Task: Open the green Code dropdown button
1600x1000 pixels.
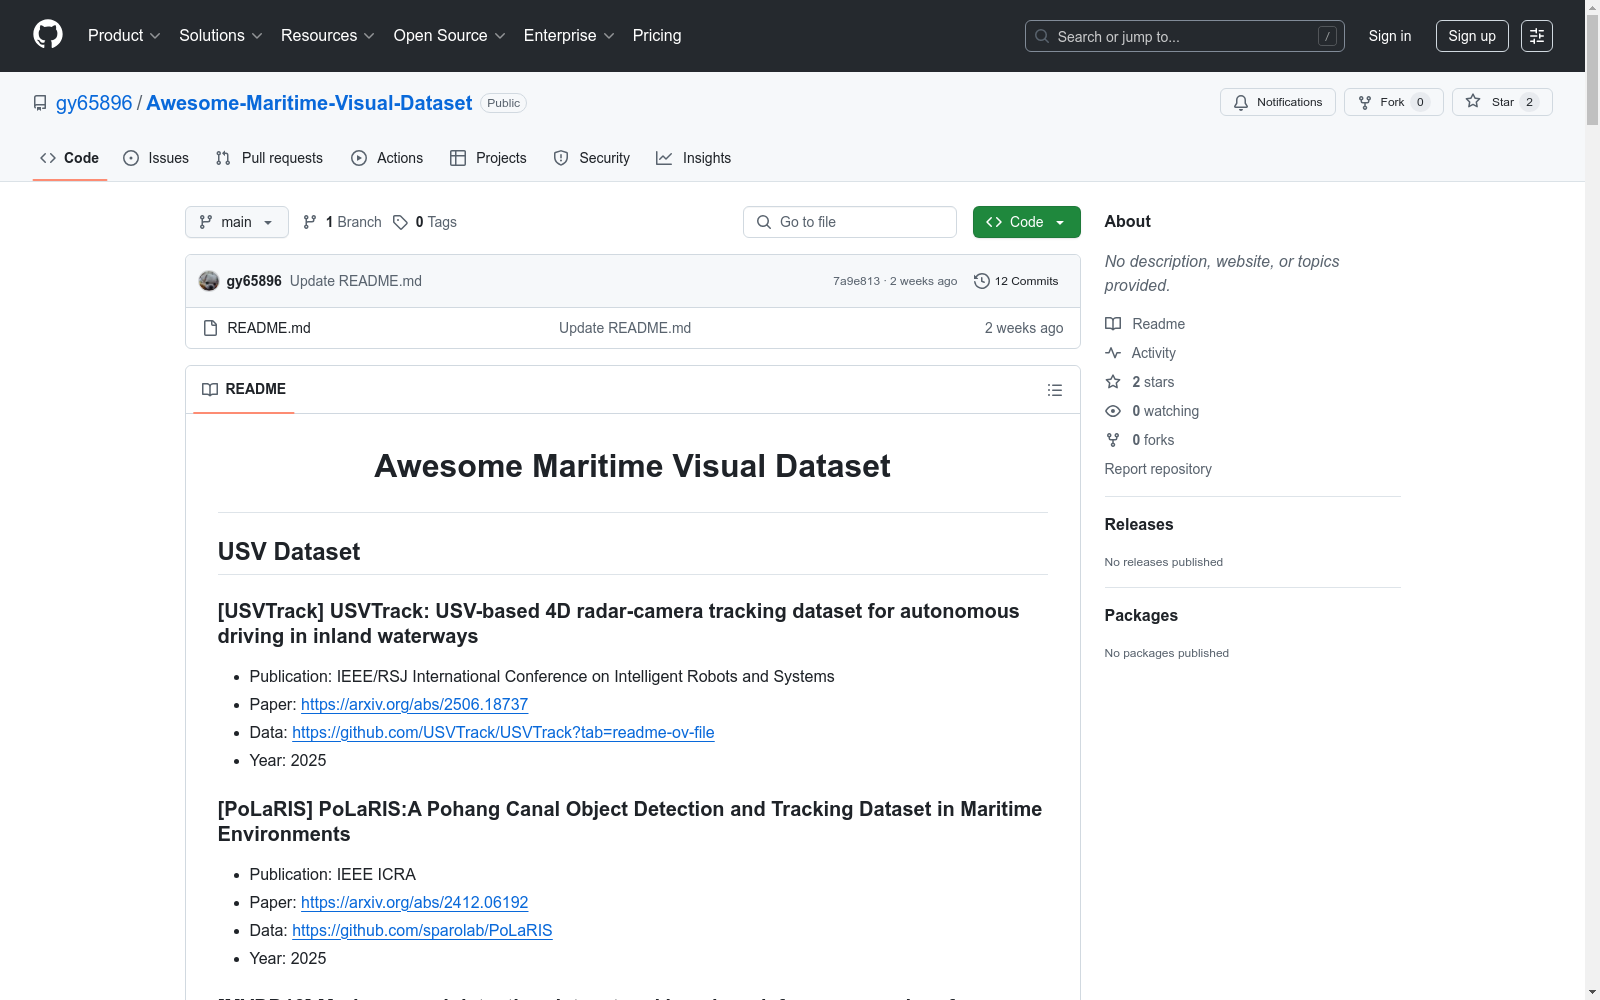Action: click(1027, 222)
